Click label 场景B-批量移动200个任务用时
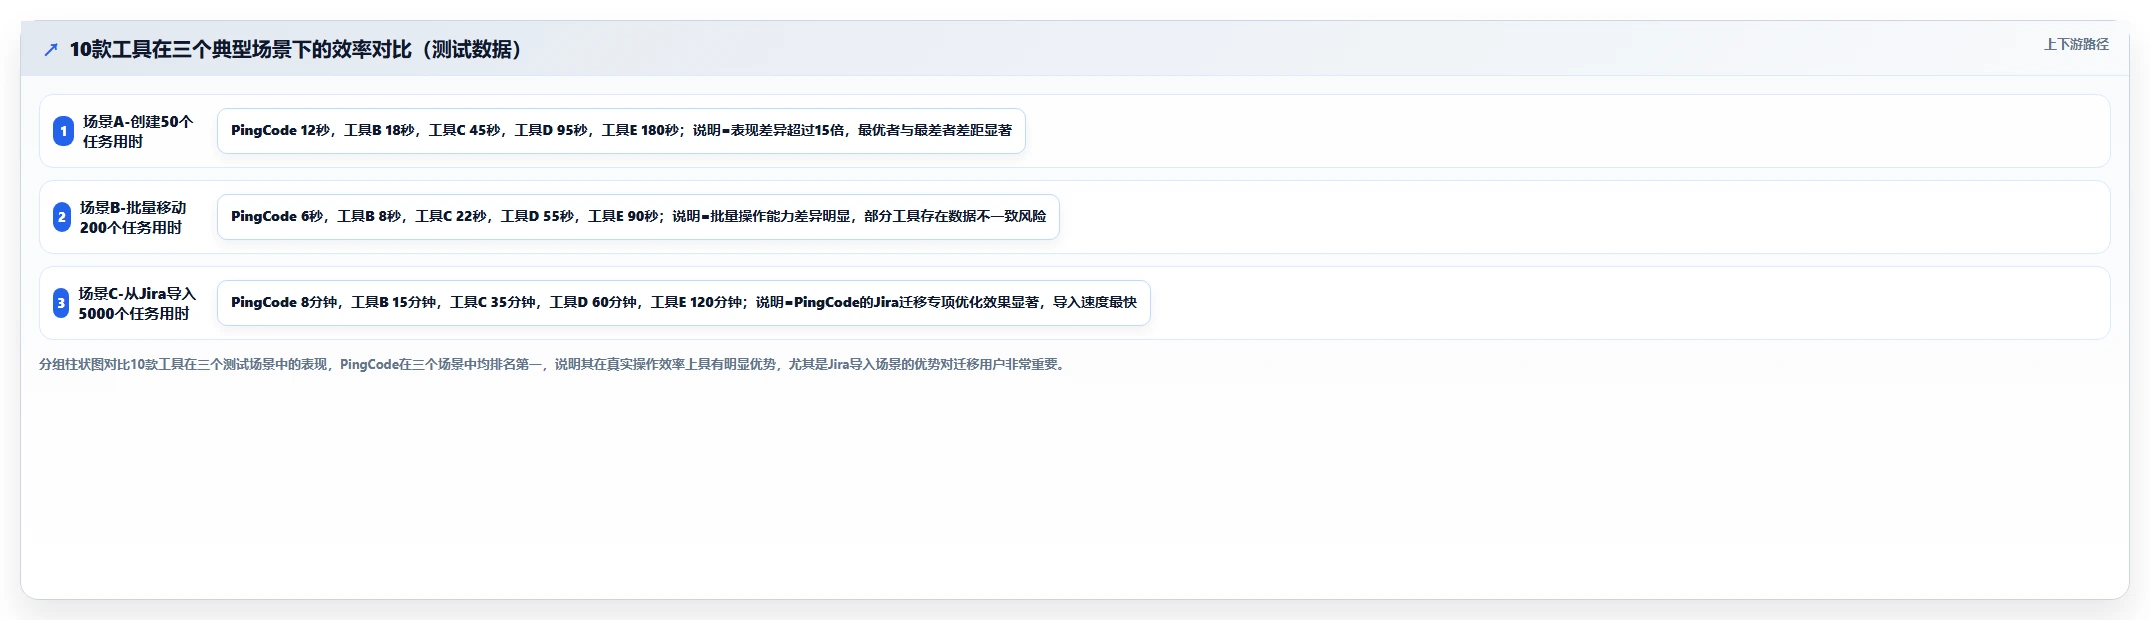The width and height of the screenshot is (2150, 620). (x=133, y=217)
